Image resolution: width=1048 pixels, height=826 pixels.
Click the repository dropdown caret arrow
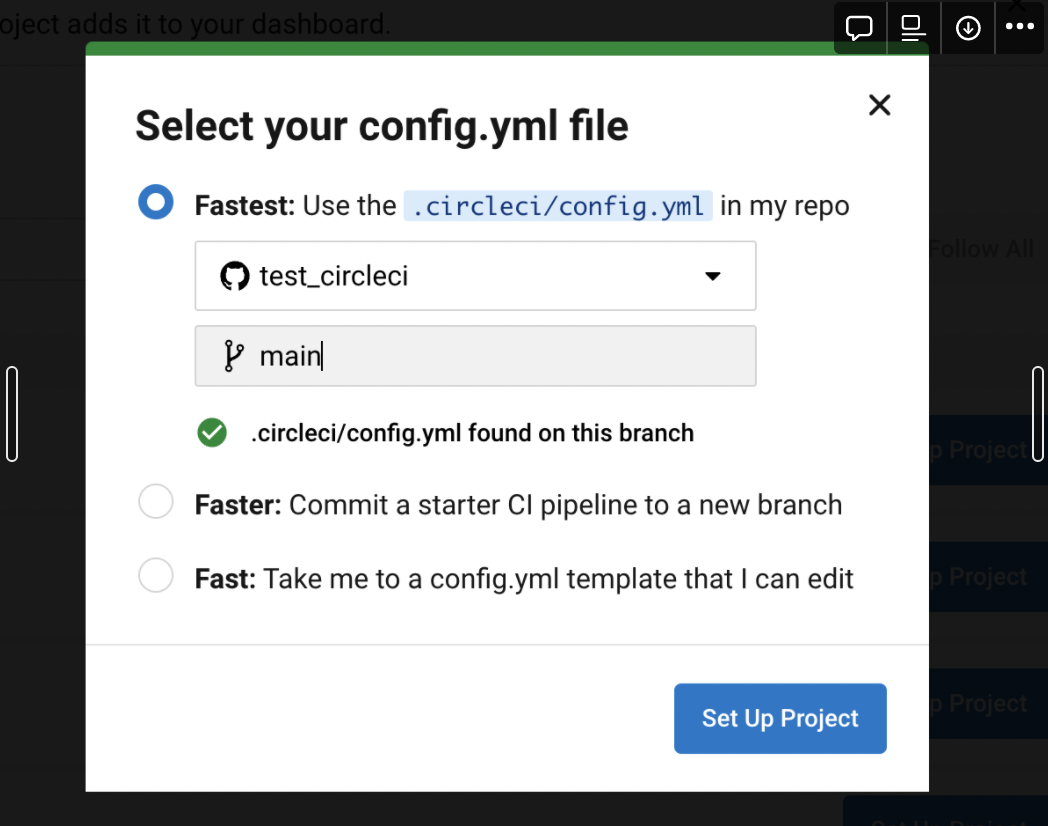click(713, 276)
